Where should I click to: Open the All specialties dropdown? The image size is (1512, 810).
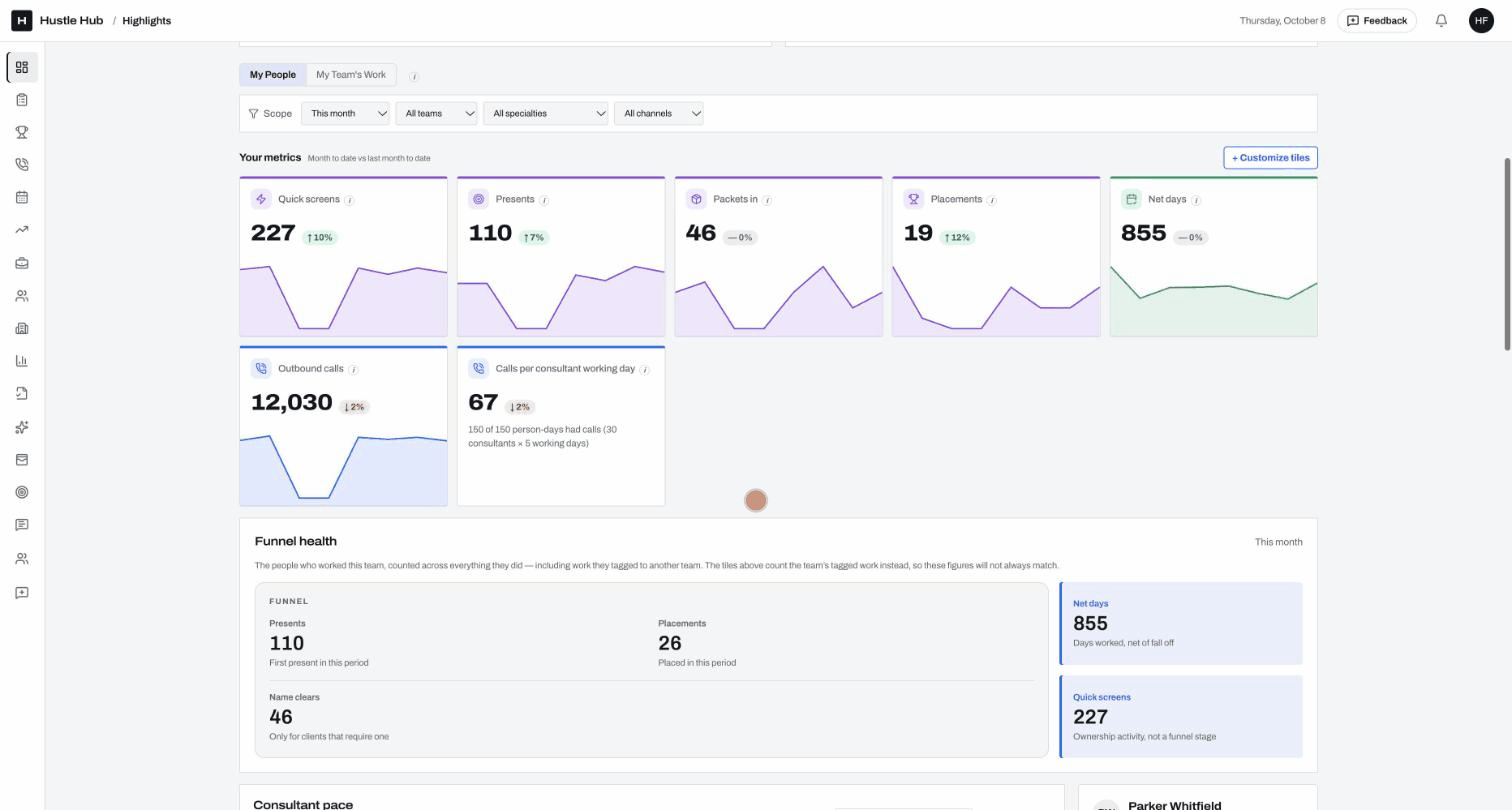tap(546, 113)
